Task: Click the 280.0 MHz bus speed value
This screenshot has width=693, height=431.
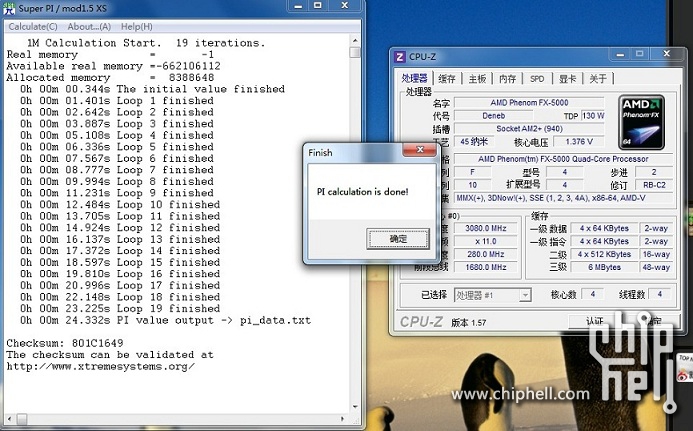Action: point(486,254)
